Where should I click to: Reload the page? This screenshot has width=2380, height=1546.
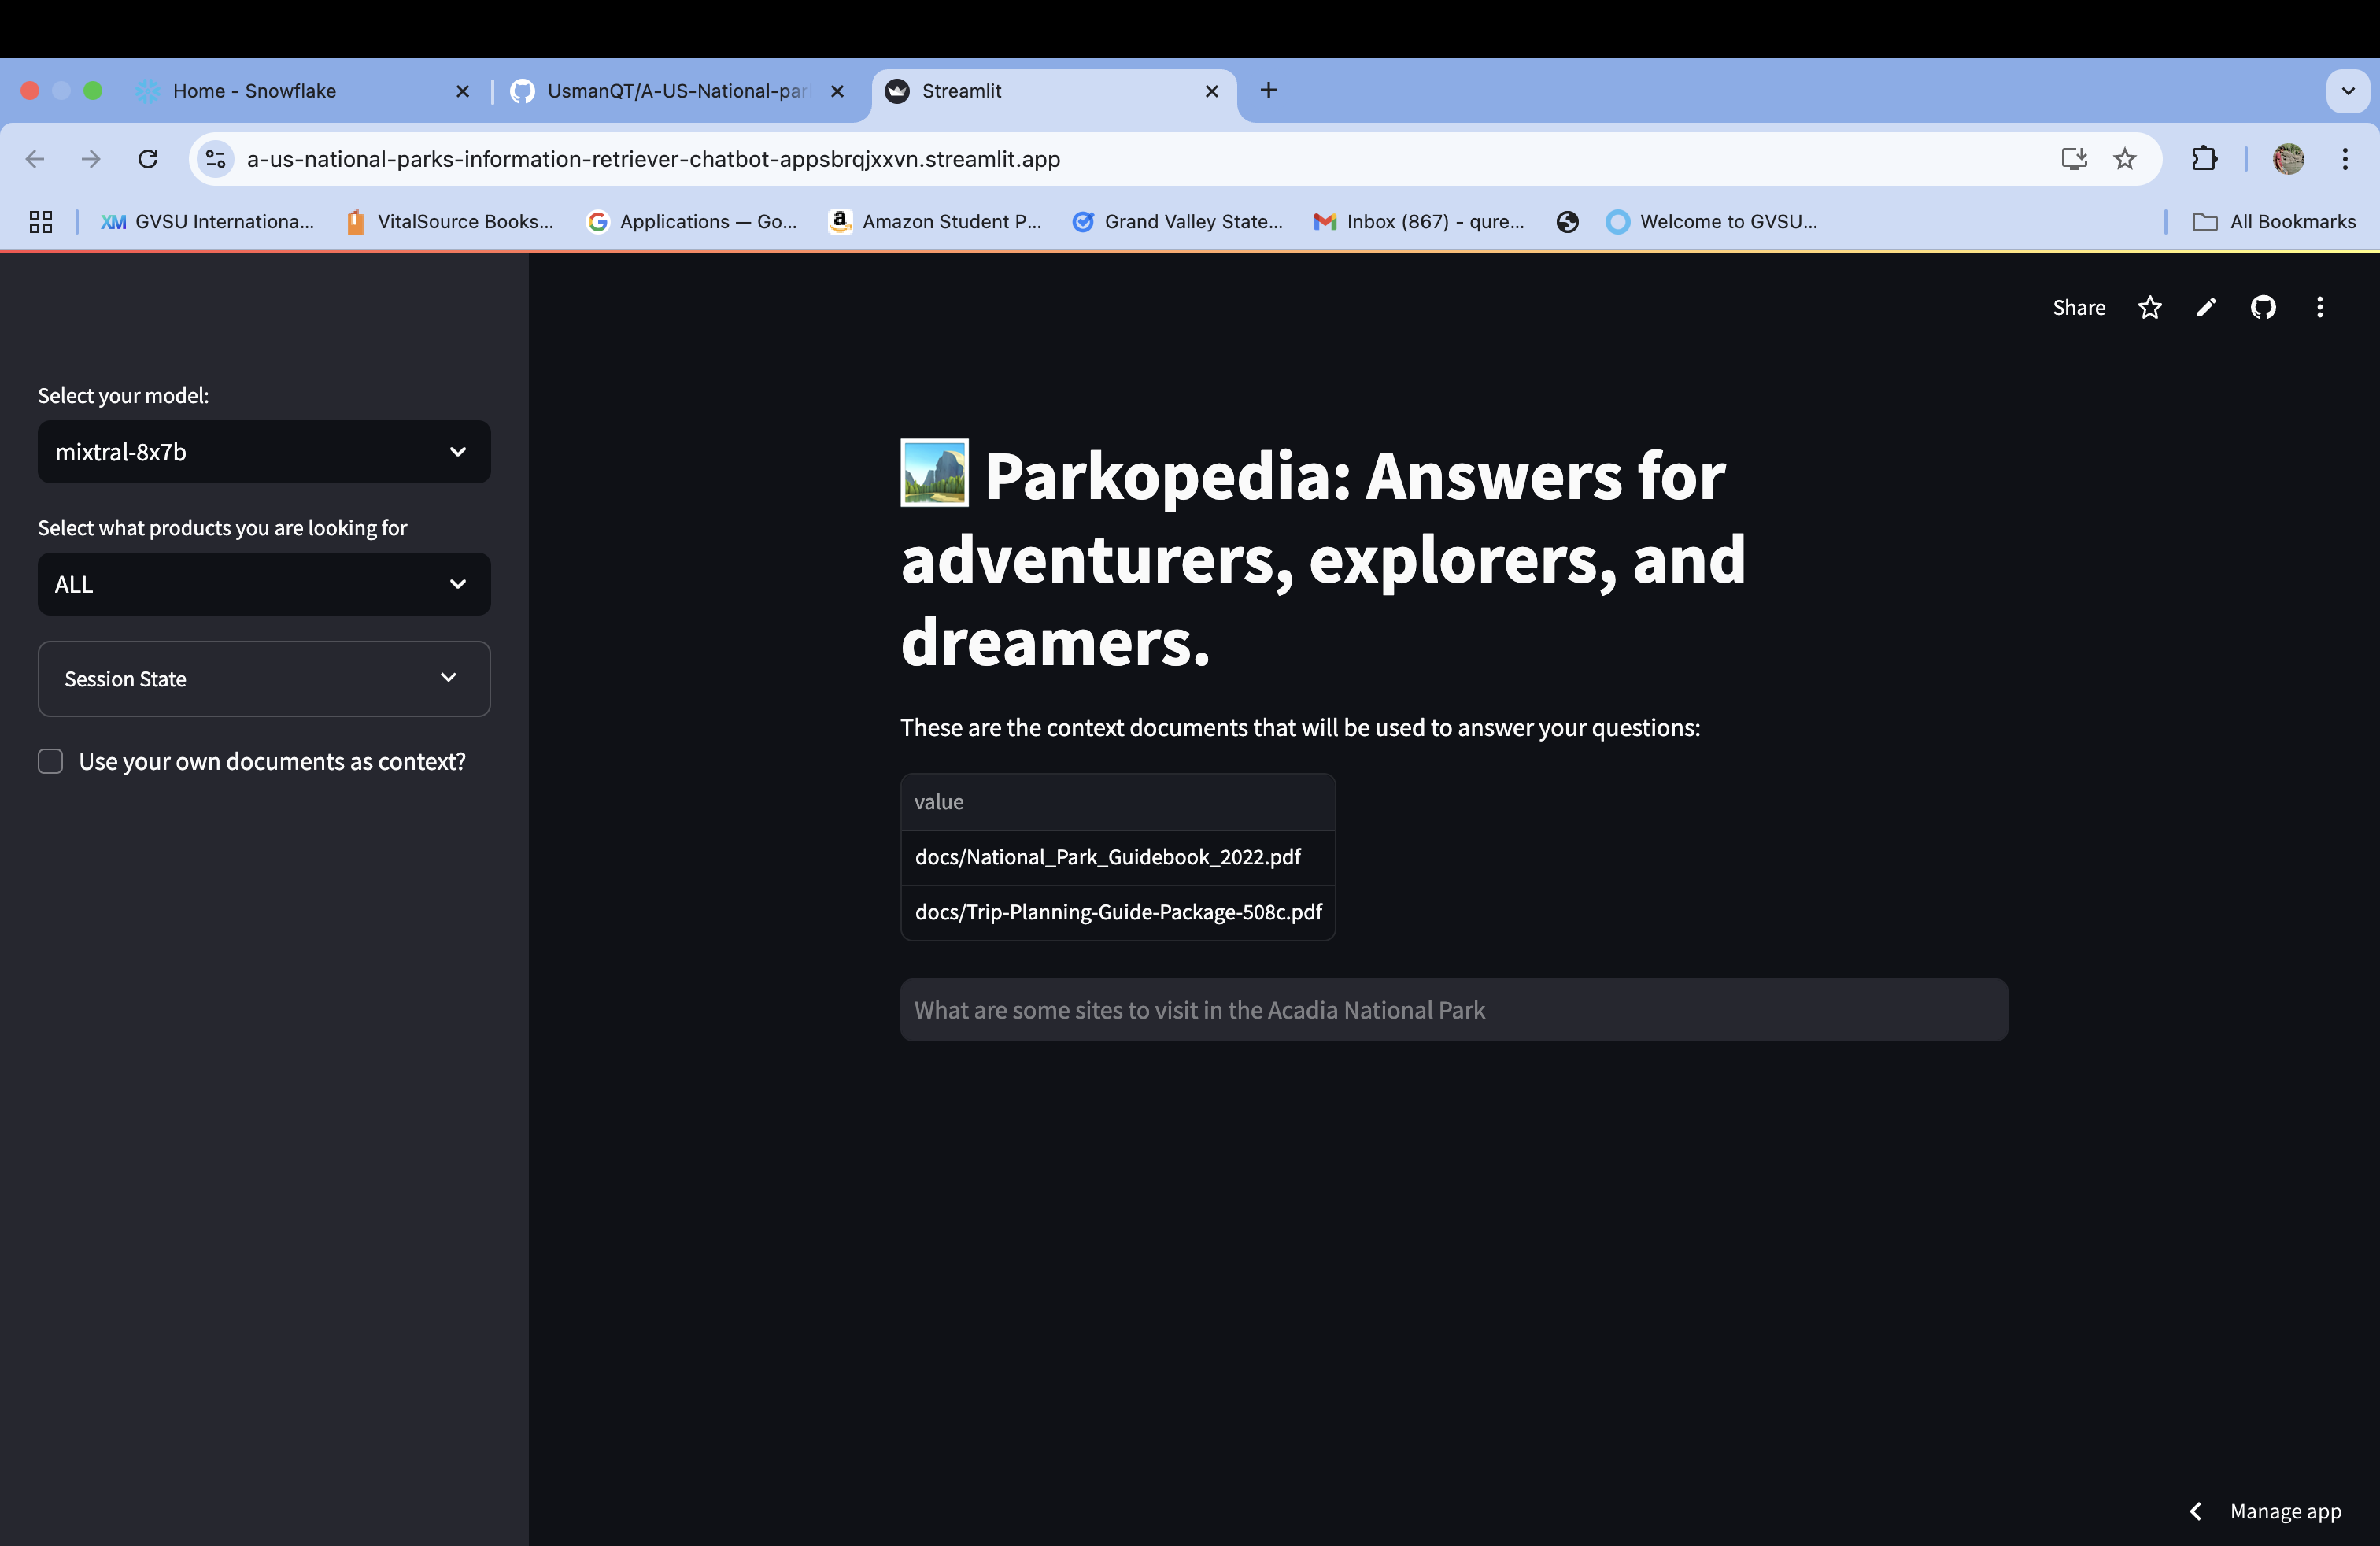pyautogui.click(x=148, y=159)
